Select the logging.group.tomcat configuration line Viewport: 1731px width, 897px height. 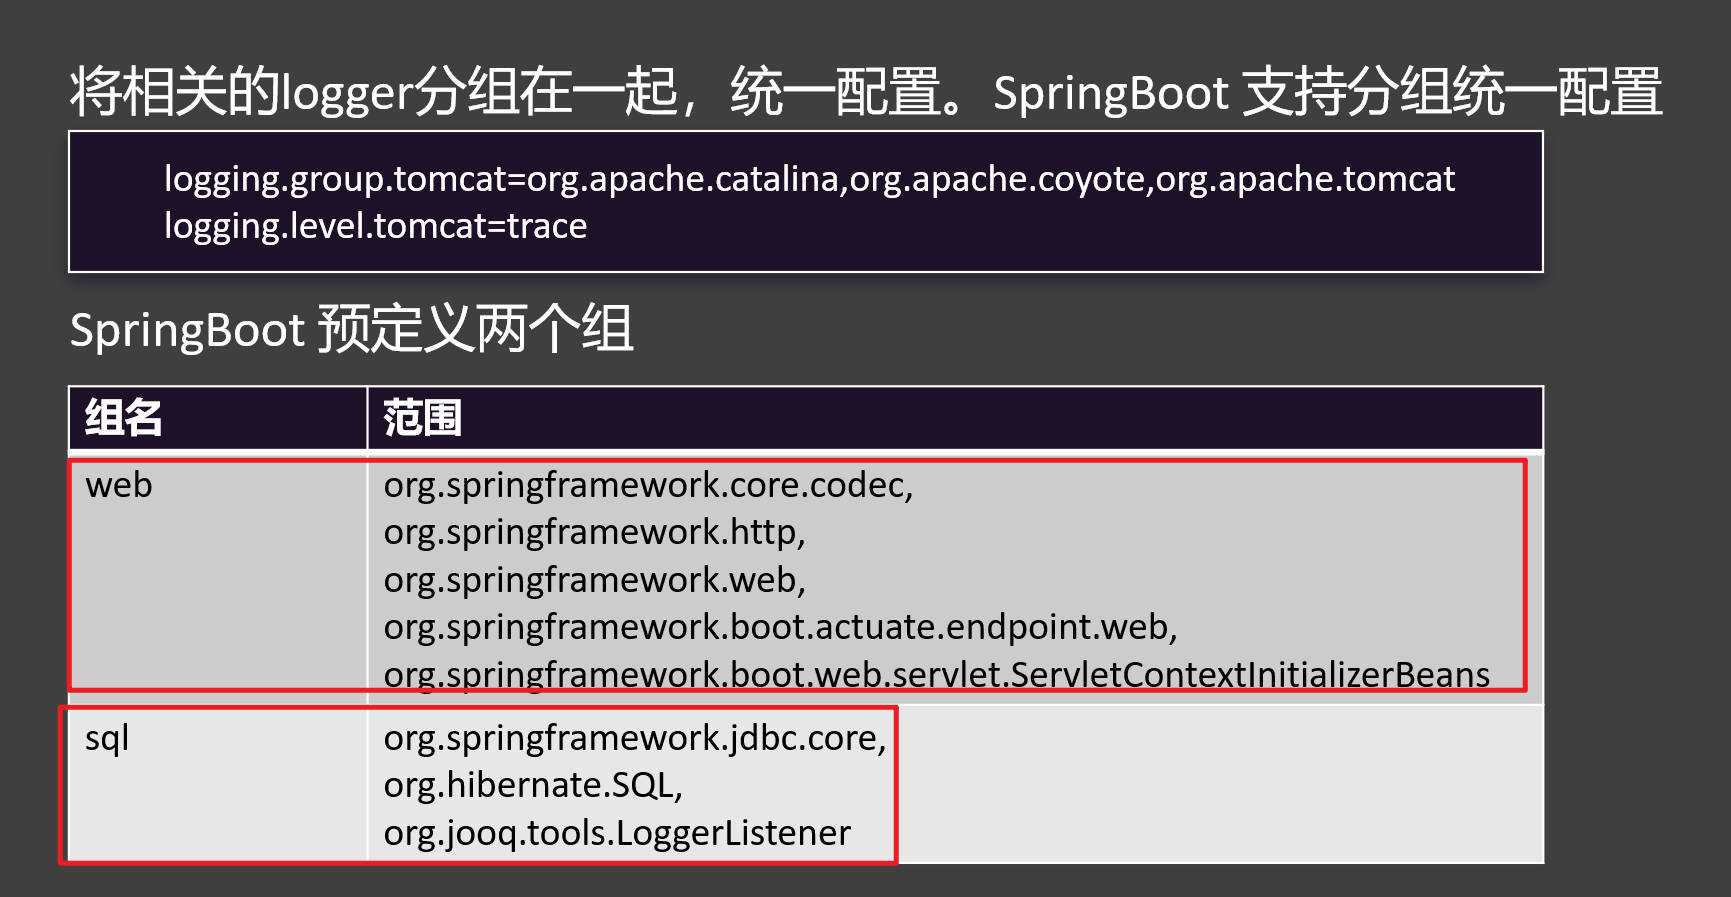click(x=809, y=179)
